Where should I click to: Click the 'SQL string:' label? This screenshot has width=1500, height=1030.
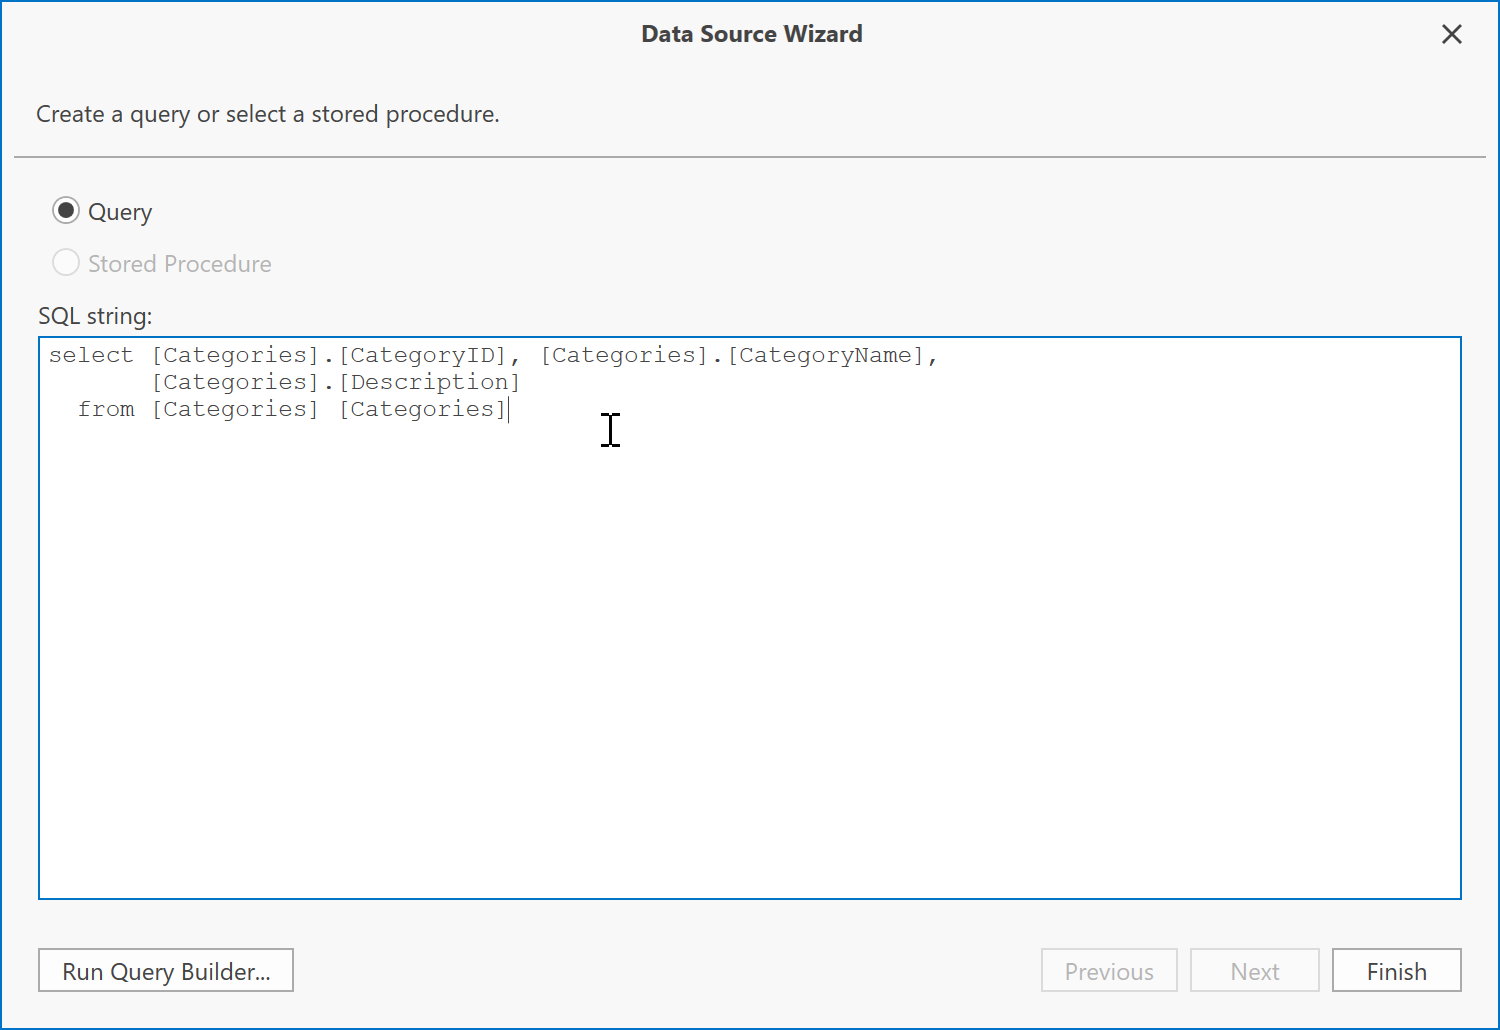click(95, 316)
